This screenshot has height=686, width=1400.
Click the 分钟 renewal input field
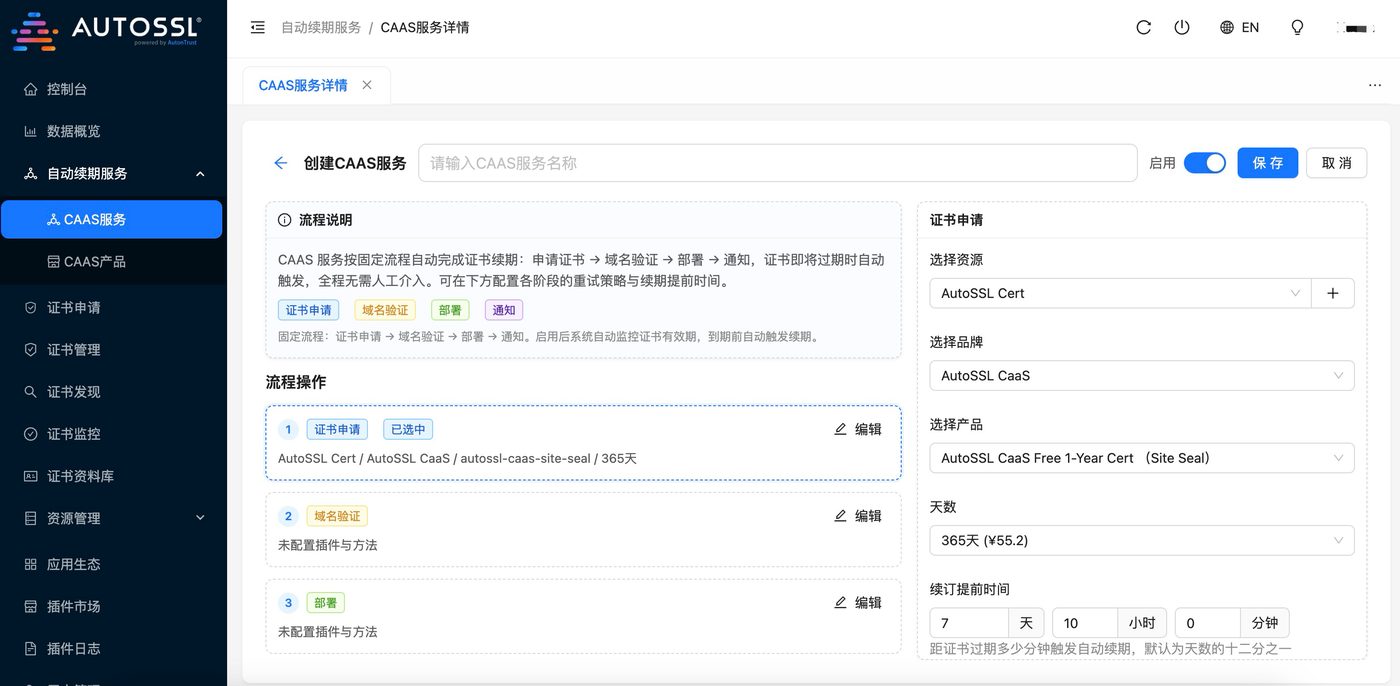pos(1208,623)
